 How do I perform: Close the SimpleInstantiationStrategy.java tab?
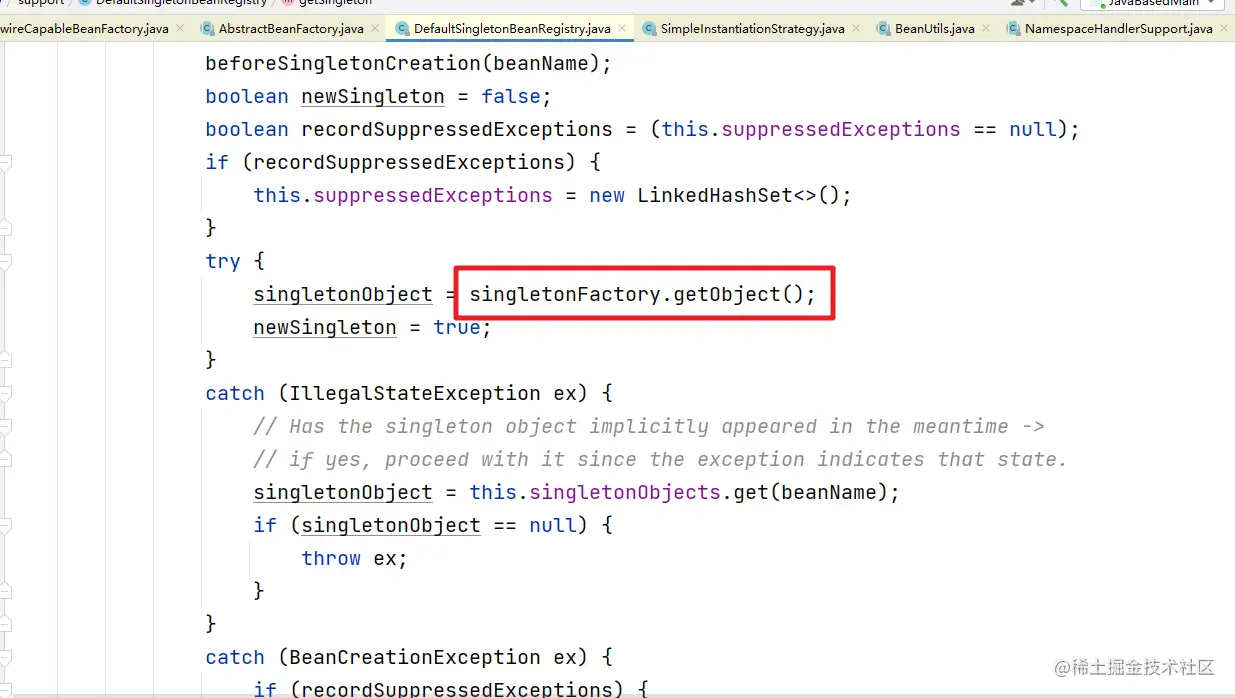pos(856,29)
